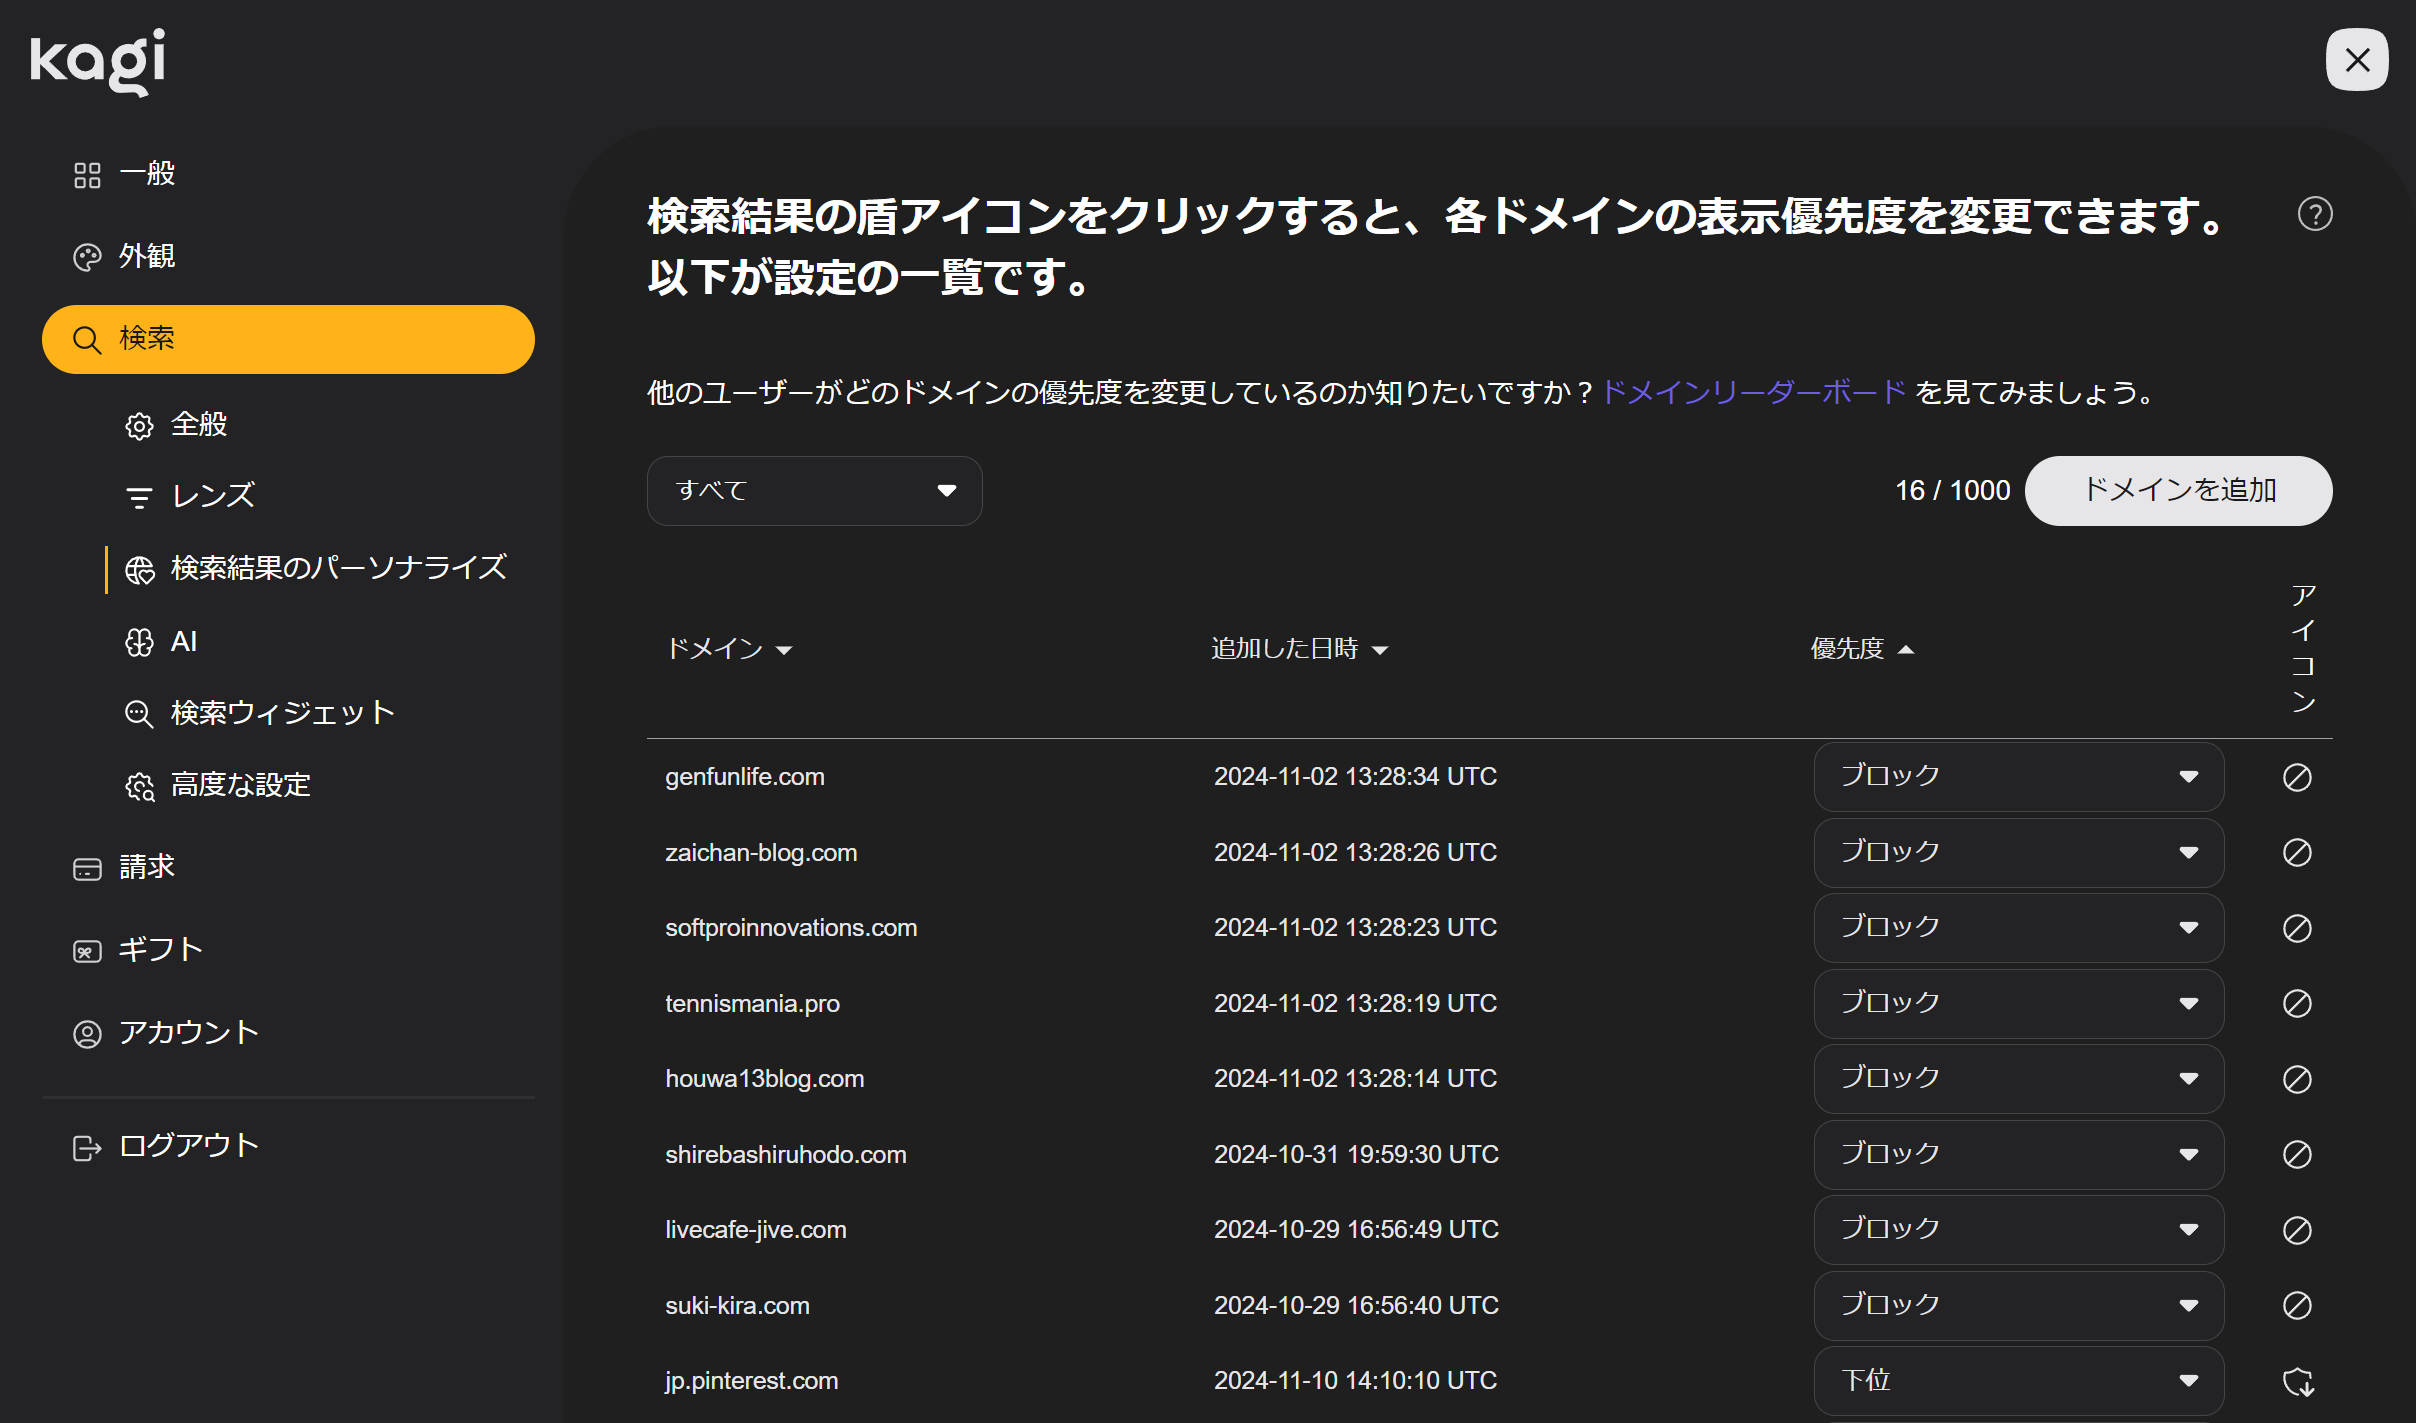Open priority dropdown for zaichan-blog.com
Viewport: 2416px width, 1423px height.
click(x=2018, y=853)
